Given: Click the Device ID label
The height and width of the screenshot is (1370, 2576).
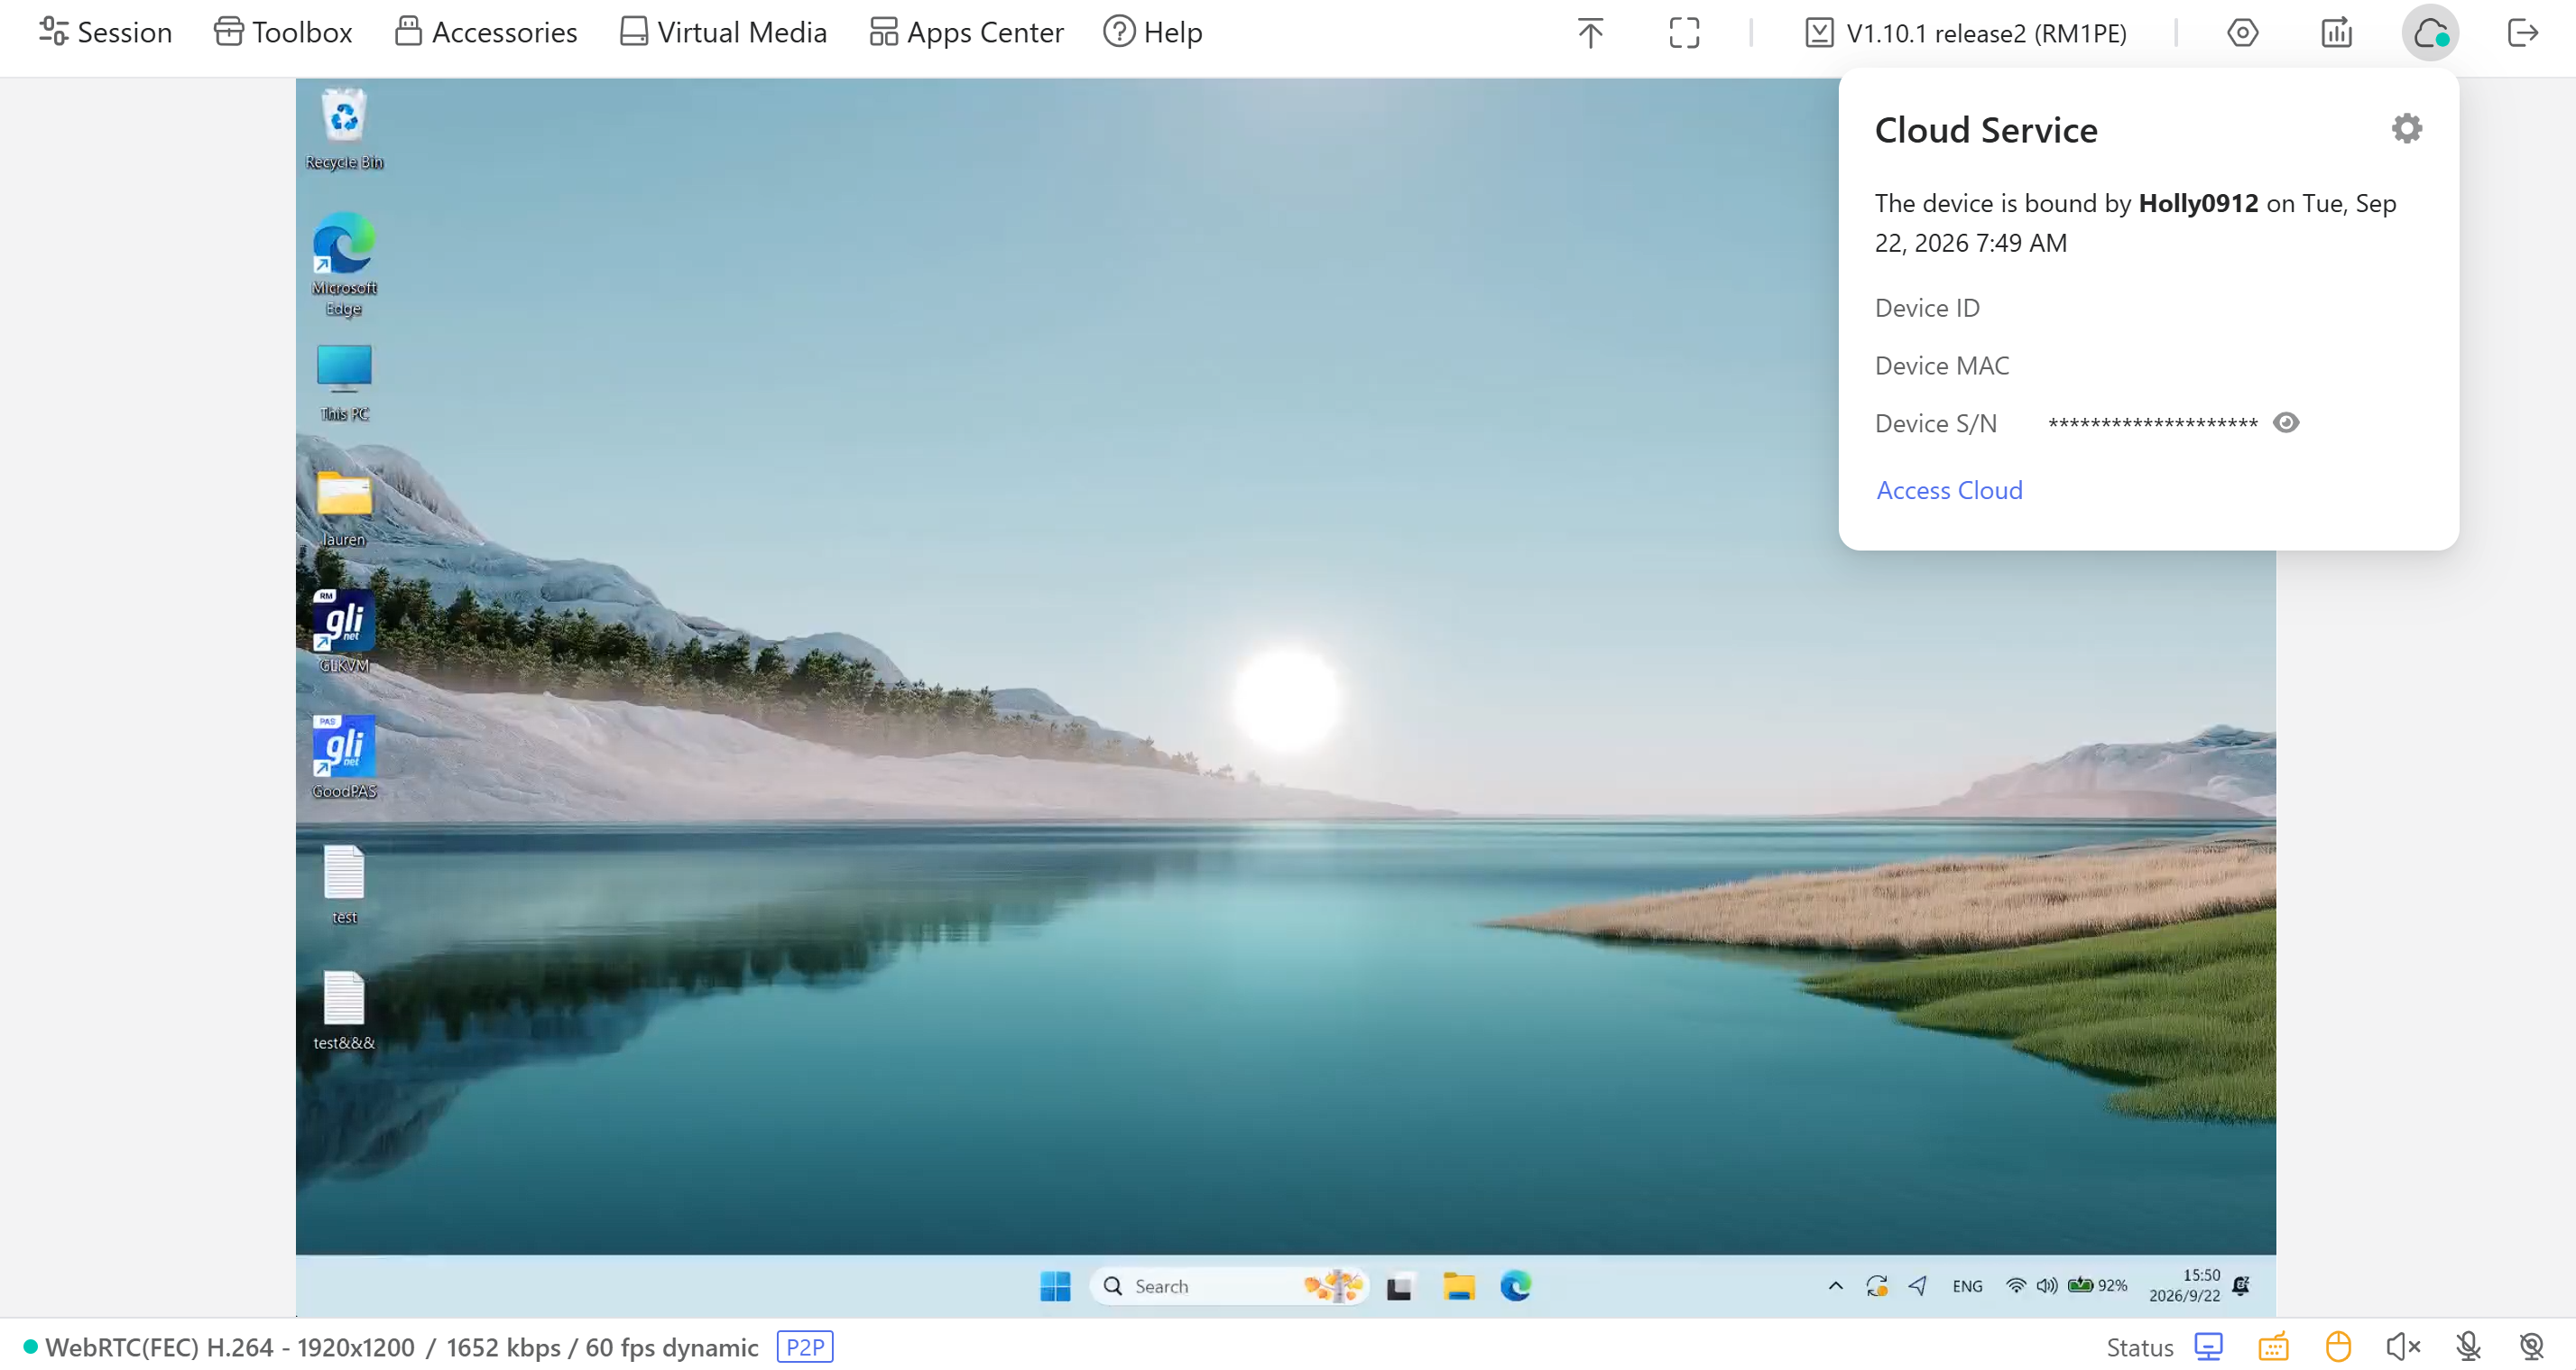Looking at the screenshot, I should click(x=1927, y=308).
